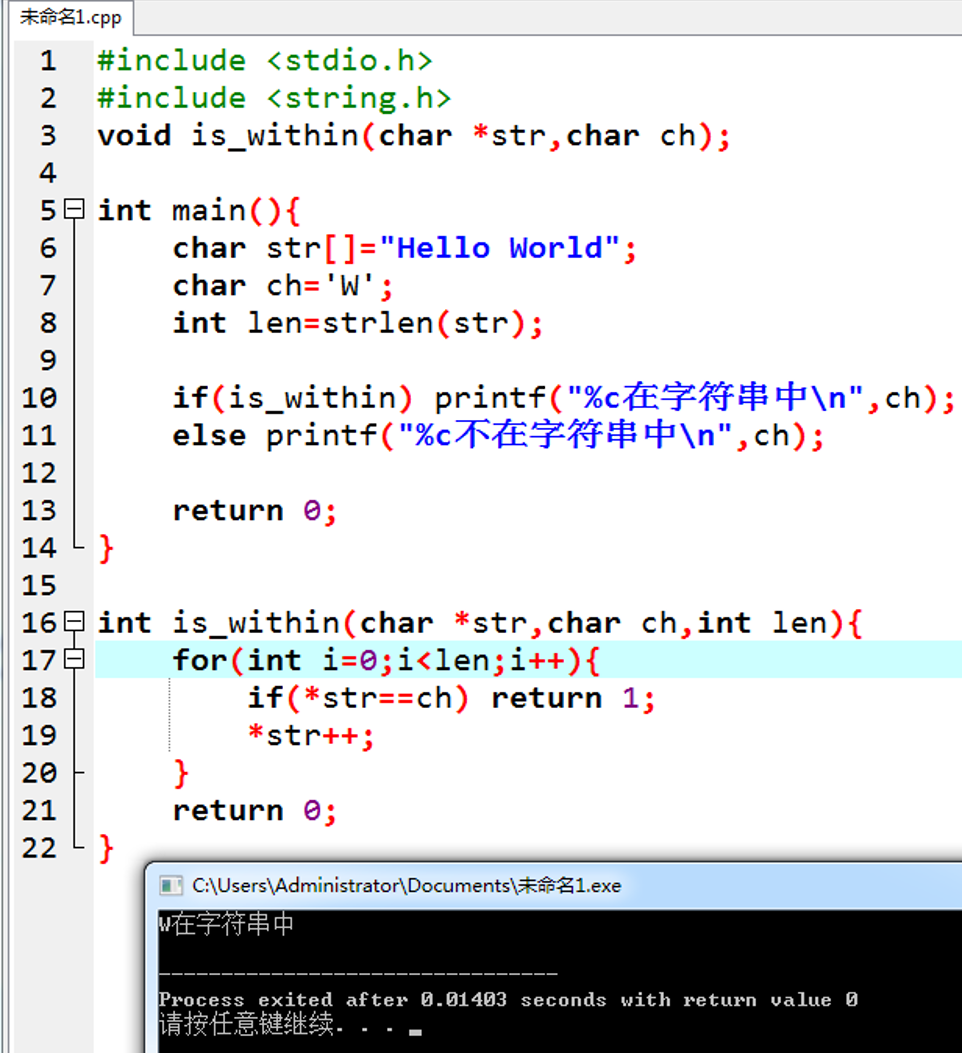Click return 0; on line 21
The width and height of the screenshot is (962, 1053).
coord(255,811)
